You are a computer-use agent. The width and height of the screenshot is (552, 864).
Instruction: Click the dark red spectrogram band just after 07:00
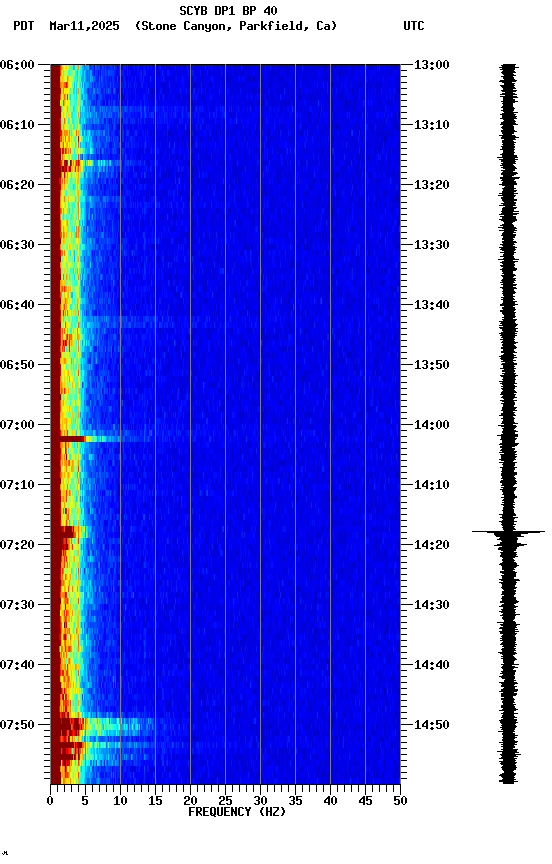pos(72,439)
